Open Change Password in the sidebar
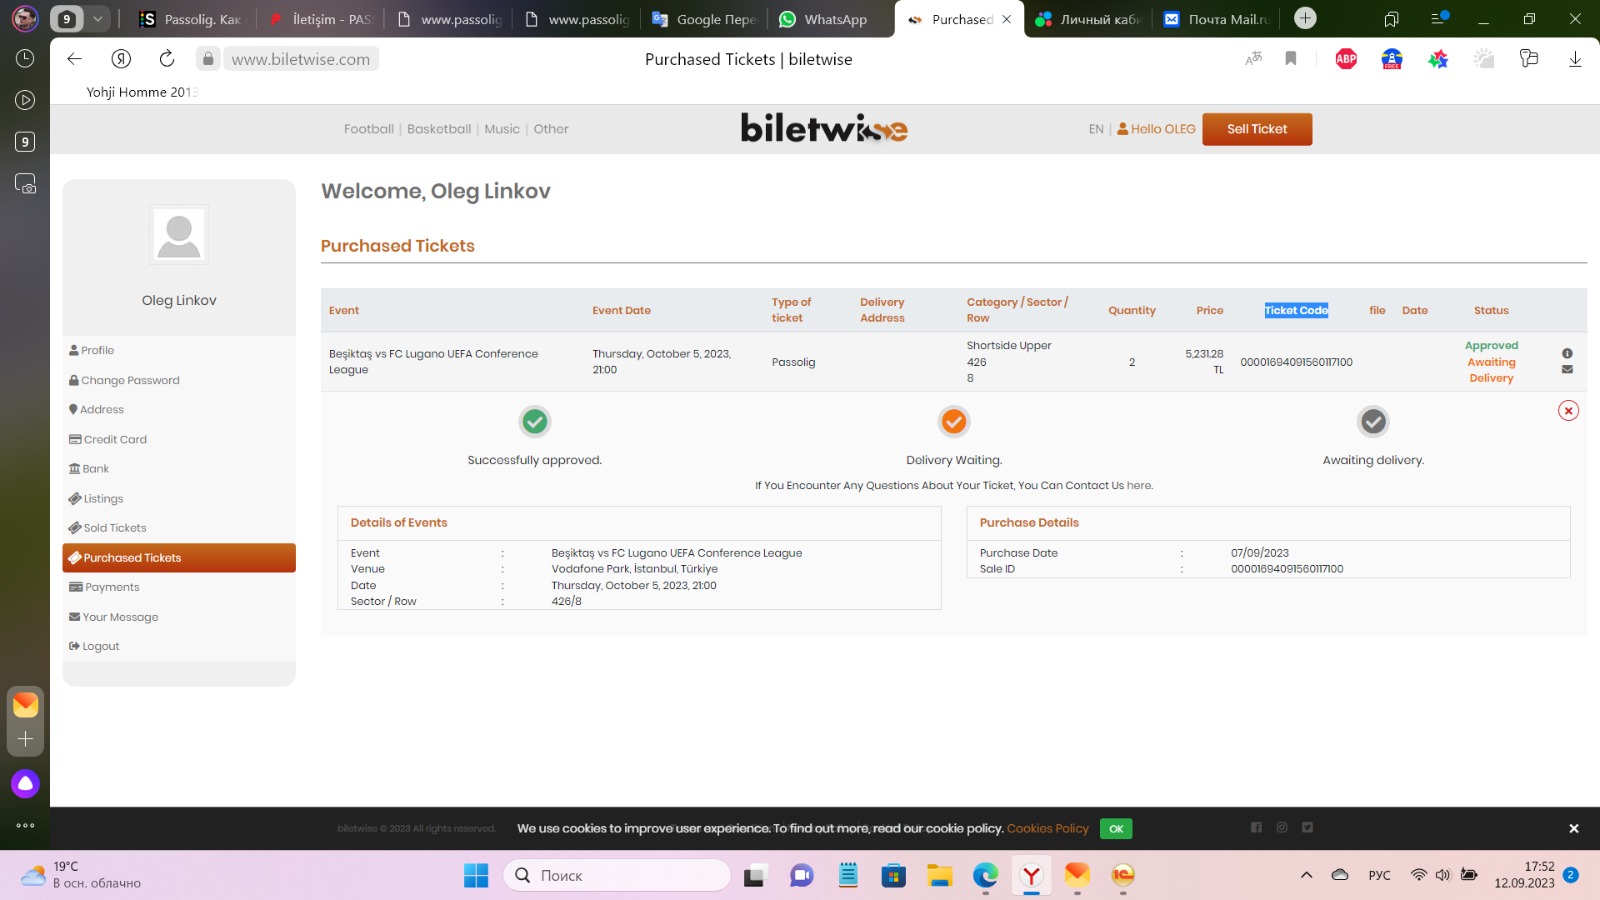The width and height of the screenshot is (1600, 900). 124,381
